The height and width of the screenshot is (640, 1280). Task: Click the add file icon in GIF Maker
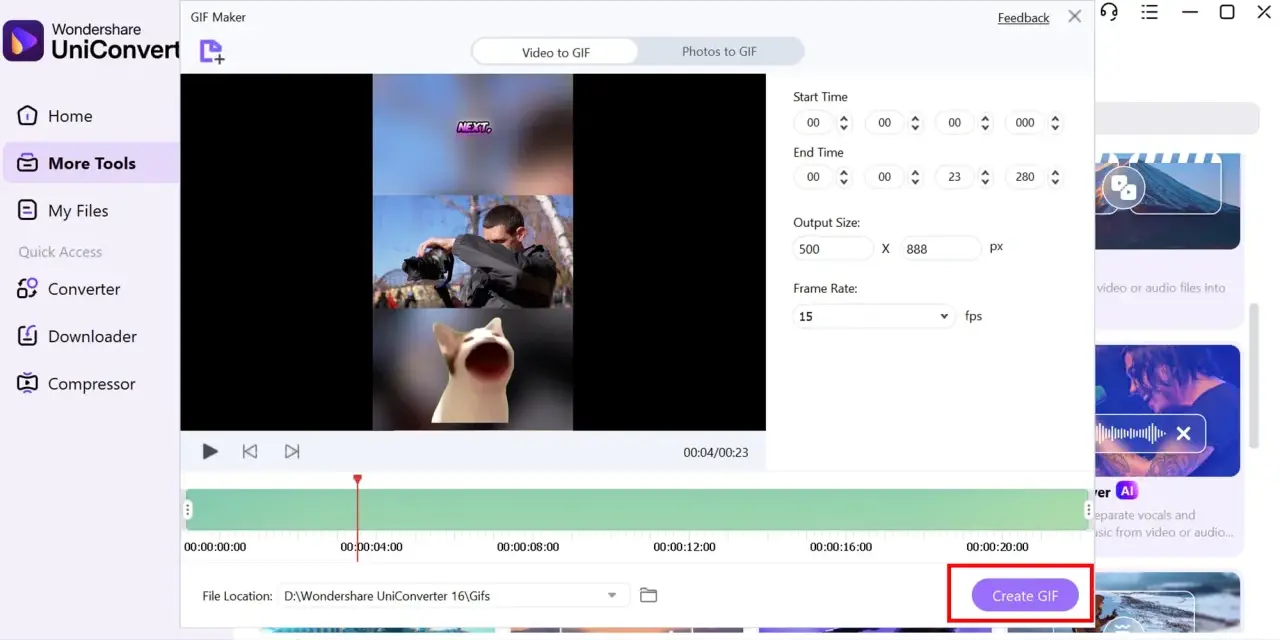[212, 52]
